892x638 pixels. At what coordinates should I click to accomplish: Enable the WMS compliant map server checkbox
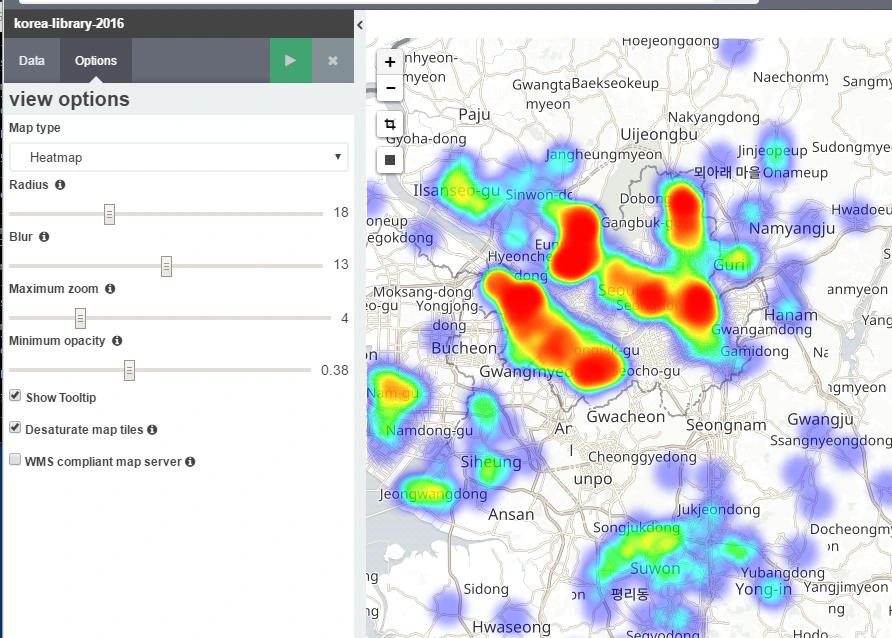(15, 459)
